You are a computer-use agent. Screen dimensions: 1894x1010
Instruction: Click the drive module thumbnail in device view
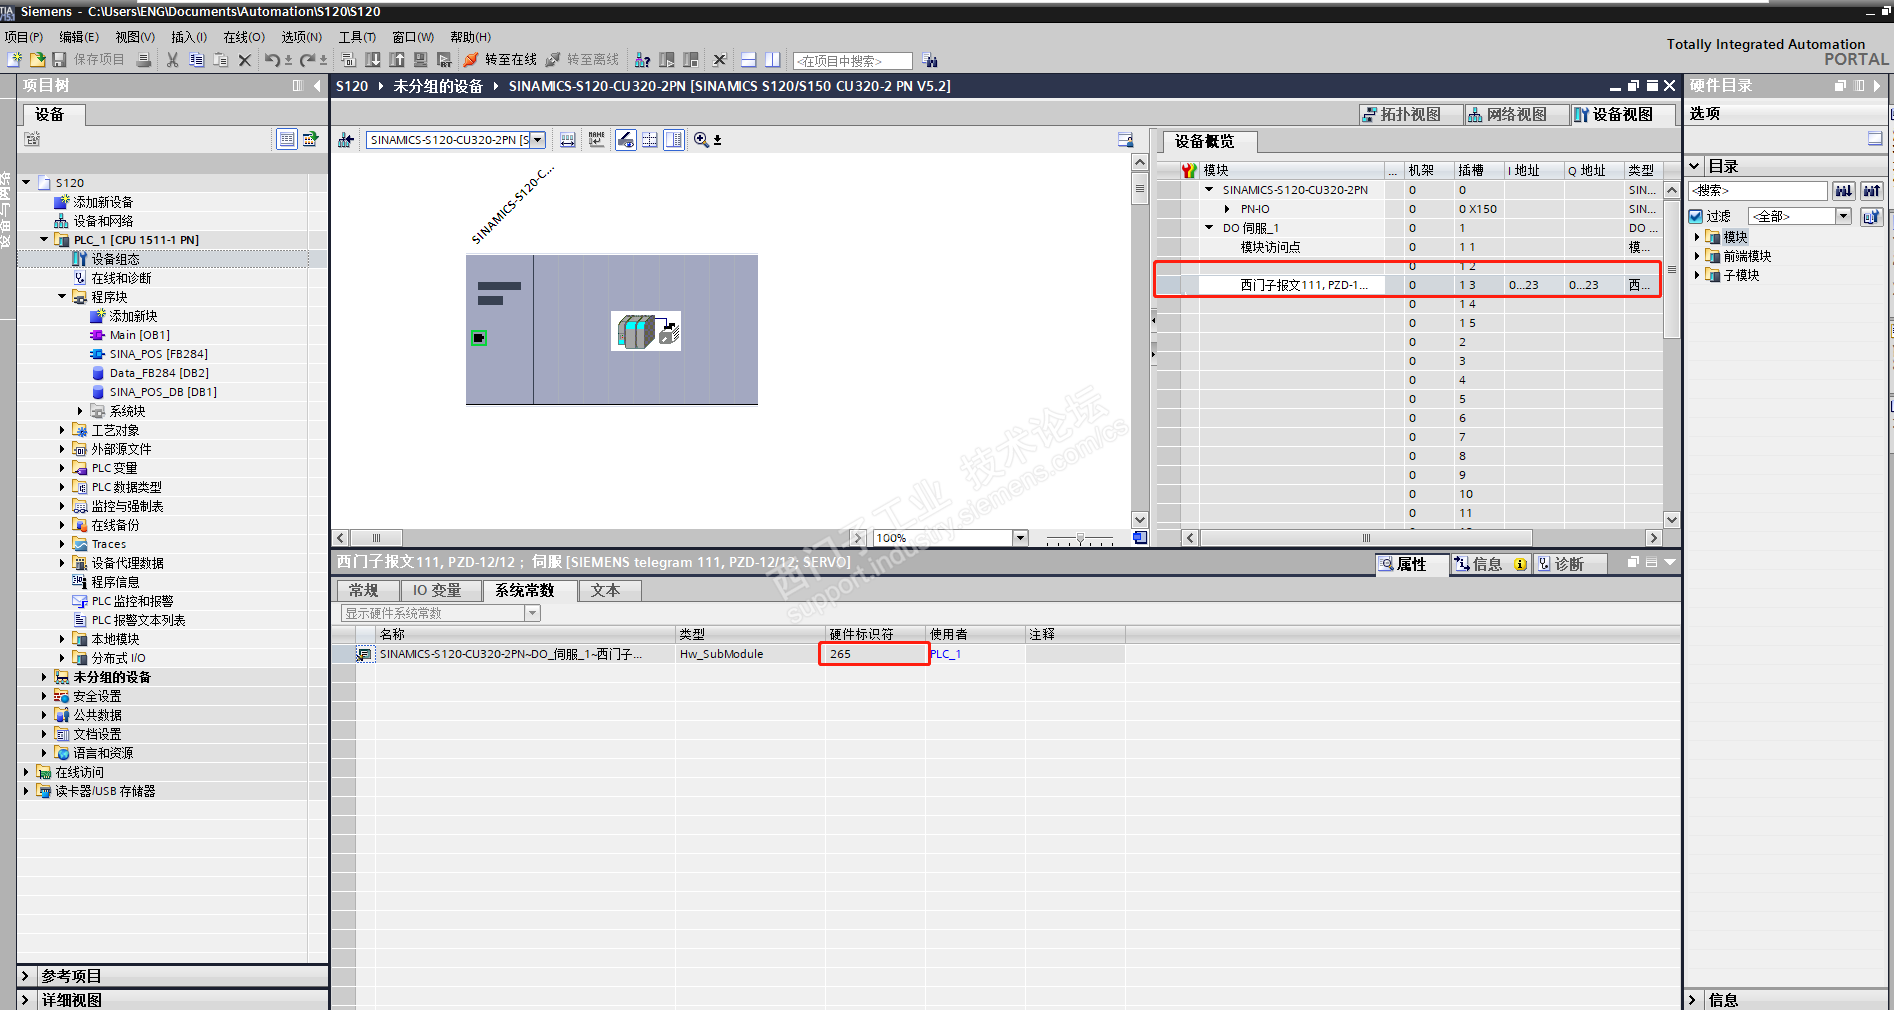point(646,330)
